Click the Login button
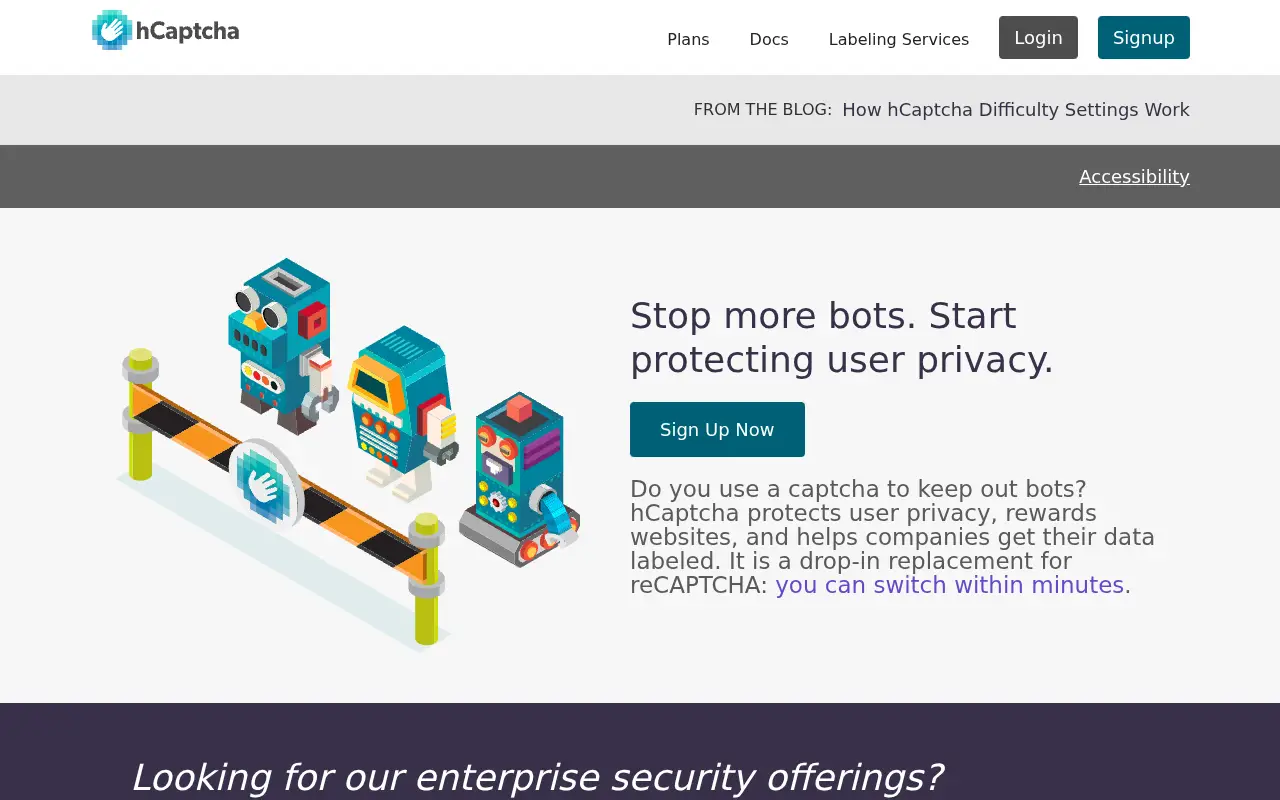 pyautogui.click(x=1038, y=37)
